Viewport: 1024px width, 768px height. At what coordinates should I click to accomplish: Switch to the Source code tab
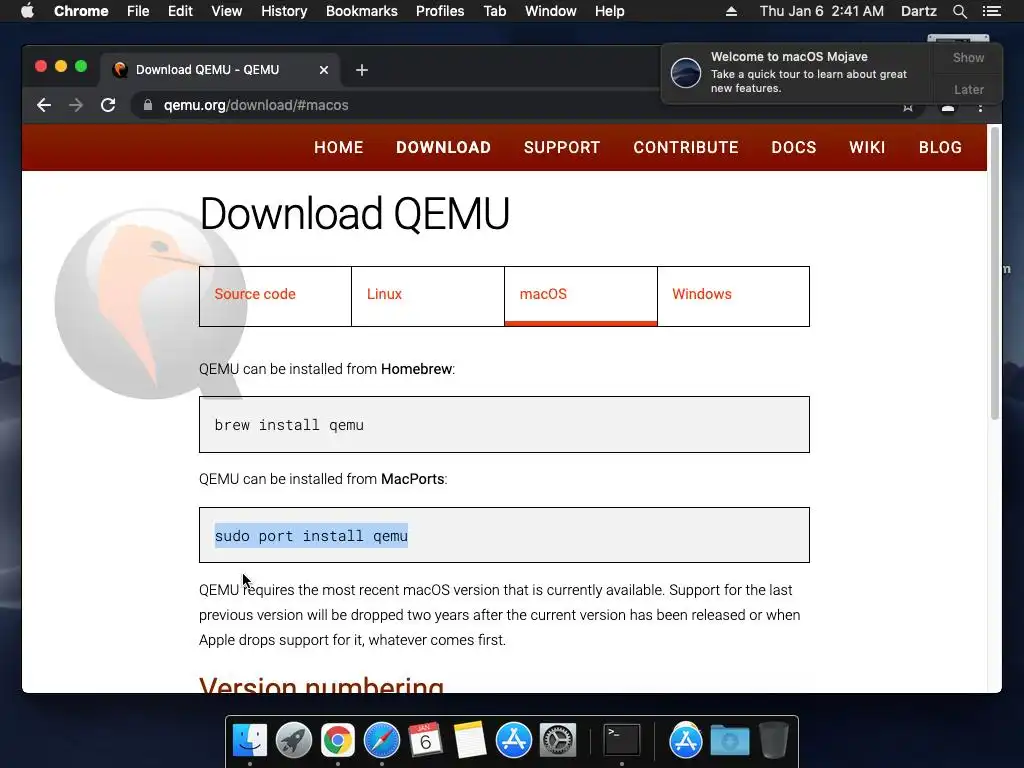(275, 296)
